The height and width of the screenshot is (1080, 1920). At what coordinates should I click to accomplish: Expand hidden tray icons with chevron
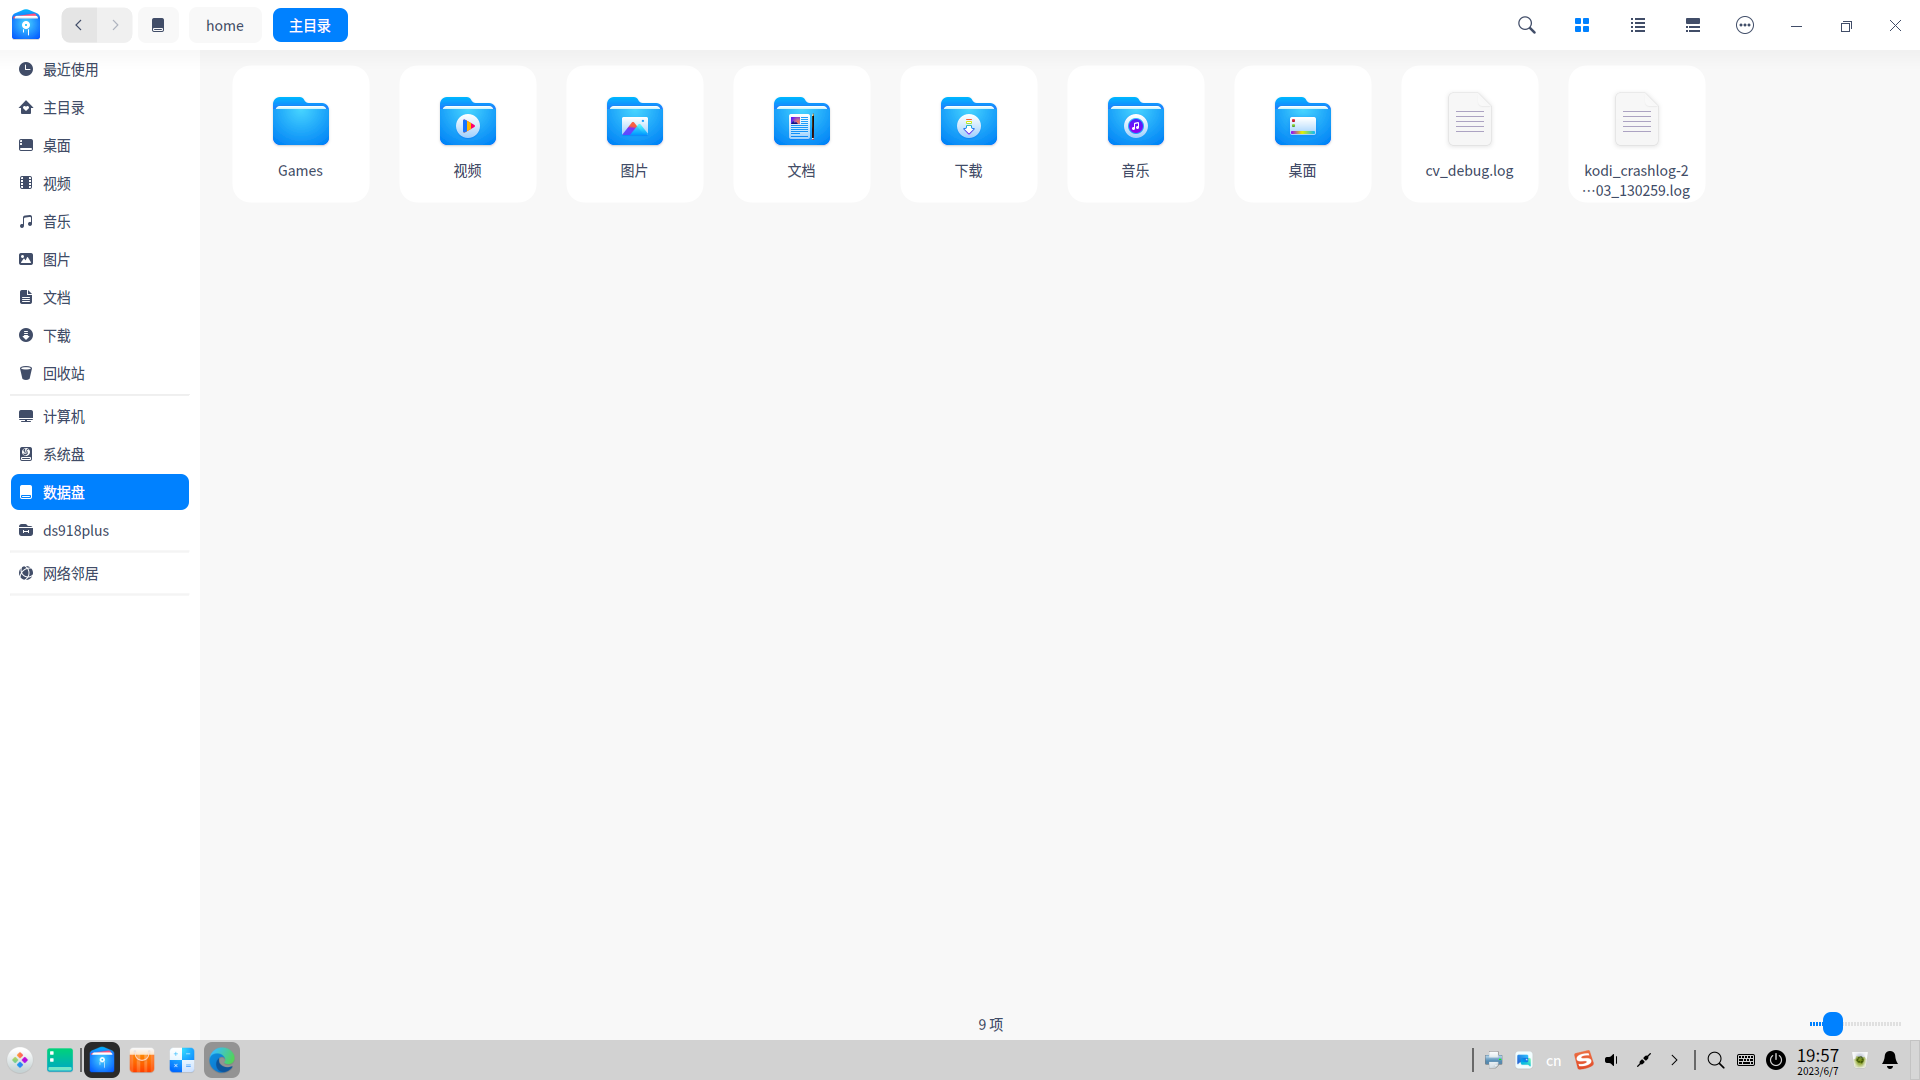pos(1676,1060)
